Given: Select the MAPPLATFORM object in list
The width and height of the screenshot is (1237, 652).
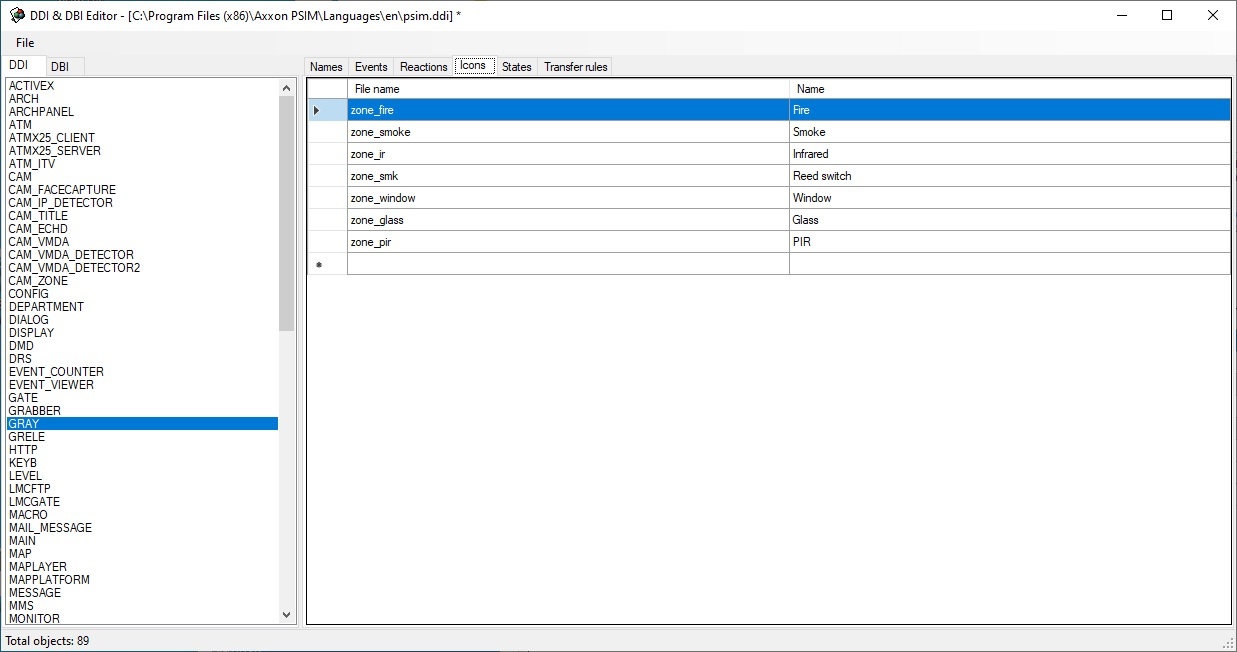Looking at the screenshot, I should (x=49, y=580).
